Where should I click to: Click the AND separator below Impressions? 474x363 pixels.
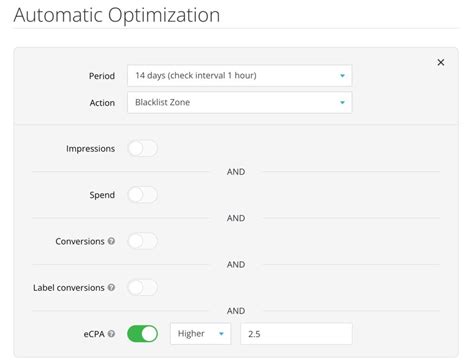pos(236,172)
